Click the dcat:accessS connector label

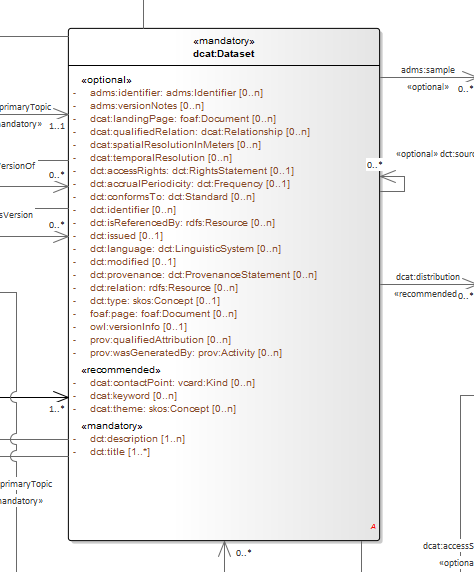(x=448, y=546)
